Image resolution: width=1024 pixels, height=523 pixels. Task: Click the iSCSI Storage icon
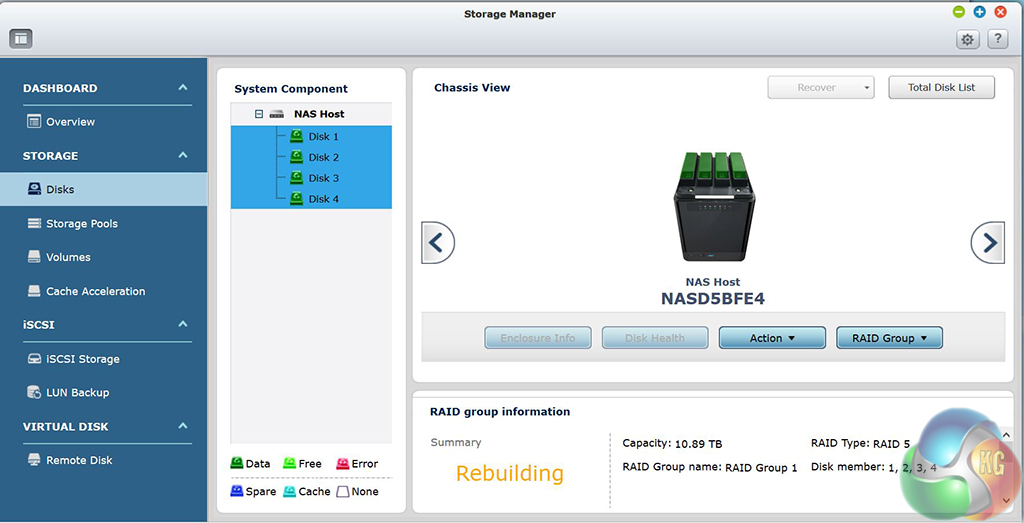click(34, 359)
